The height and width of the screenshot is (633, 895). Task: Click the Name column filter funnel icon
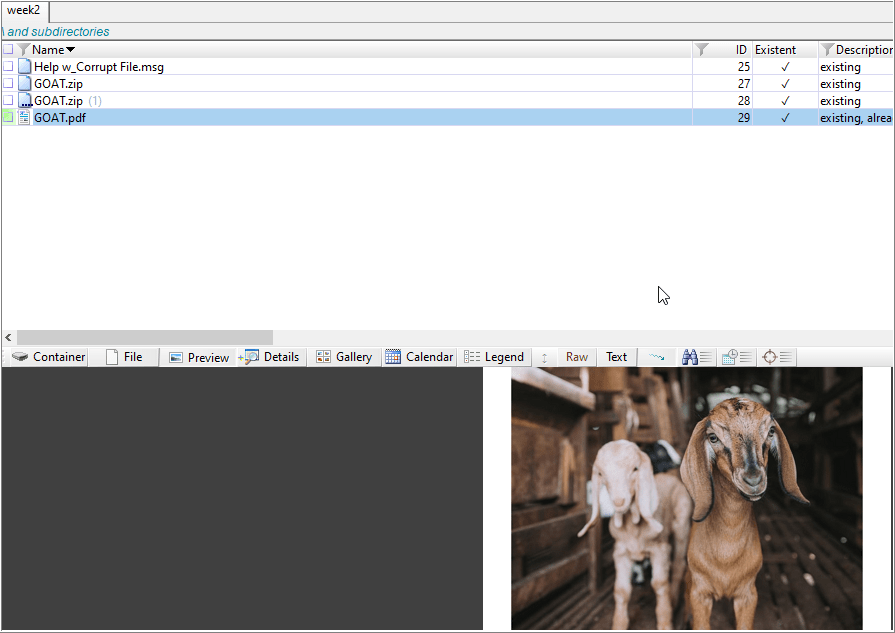click(x=24, y=50)
